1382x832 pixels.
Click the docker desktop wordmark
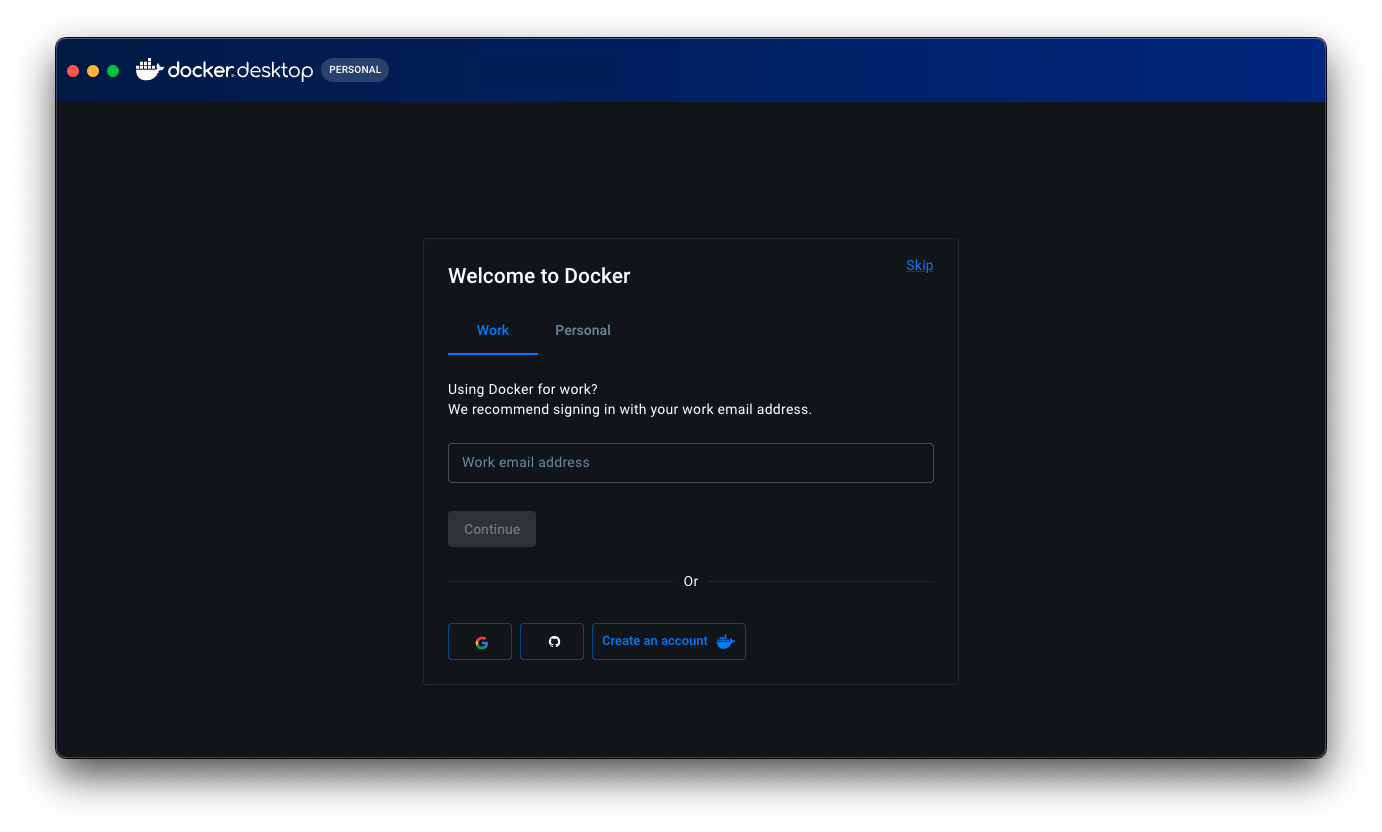pyautogui.click(x=240, y=70)
